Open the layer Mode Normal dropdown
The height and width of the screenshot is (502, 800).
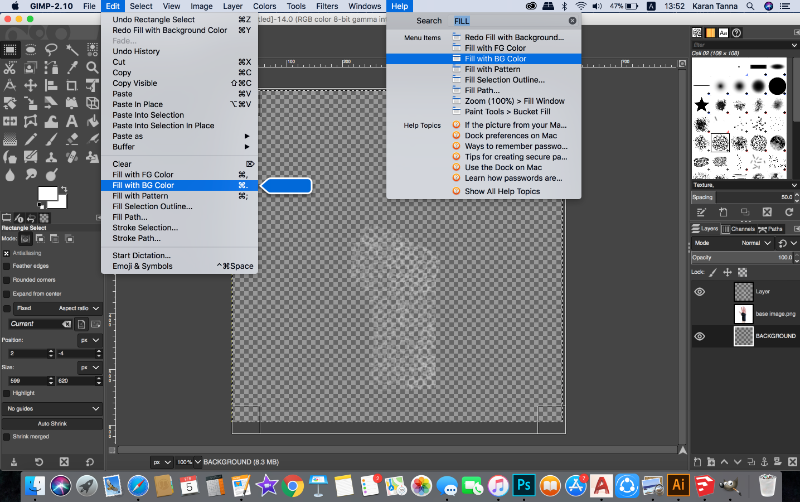click(x=733, y=243)
